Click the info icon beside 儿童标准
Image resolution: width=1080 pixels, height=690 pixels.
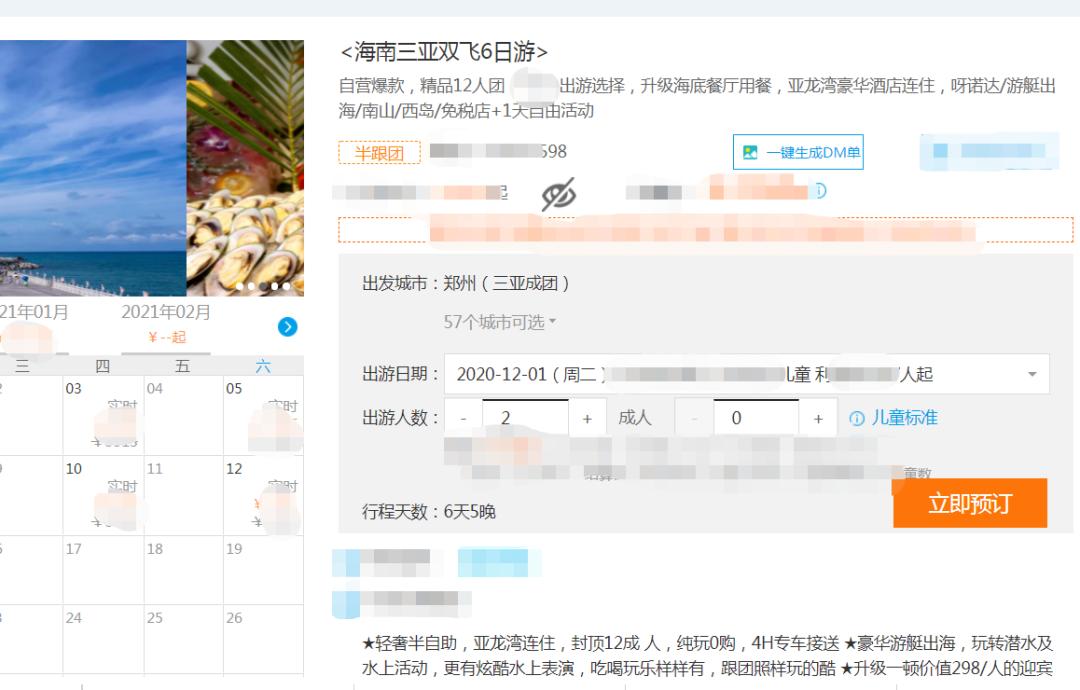[857, 417]
